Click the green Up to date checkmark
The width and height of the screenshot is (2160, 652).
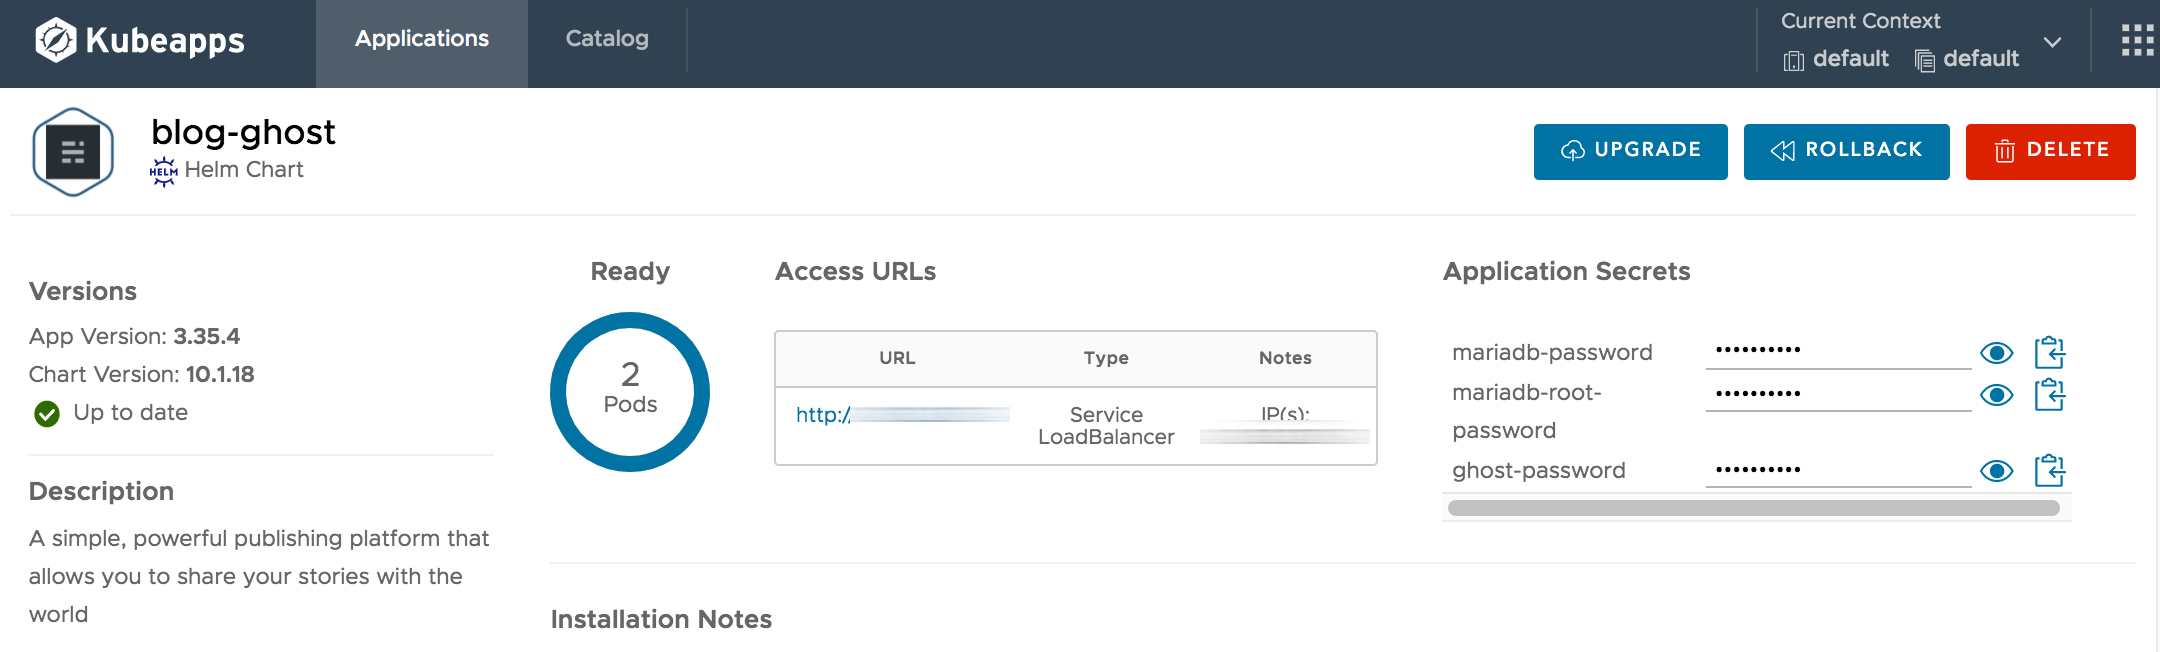(x=47, y=414)
